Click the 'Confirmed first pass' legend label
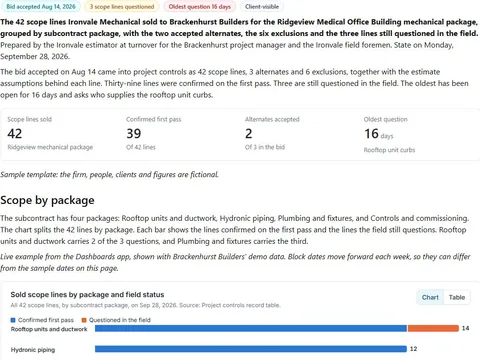The height and width of the screenshot is (360, 480). (x=46, y=320)
